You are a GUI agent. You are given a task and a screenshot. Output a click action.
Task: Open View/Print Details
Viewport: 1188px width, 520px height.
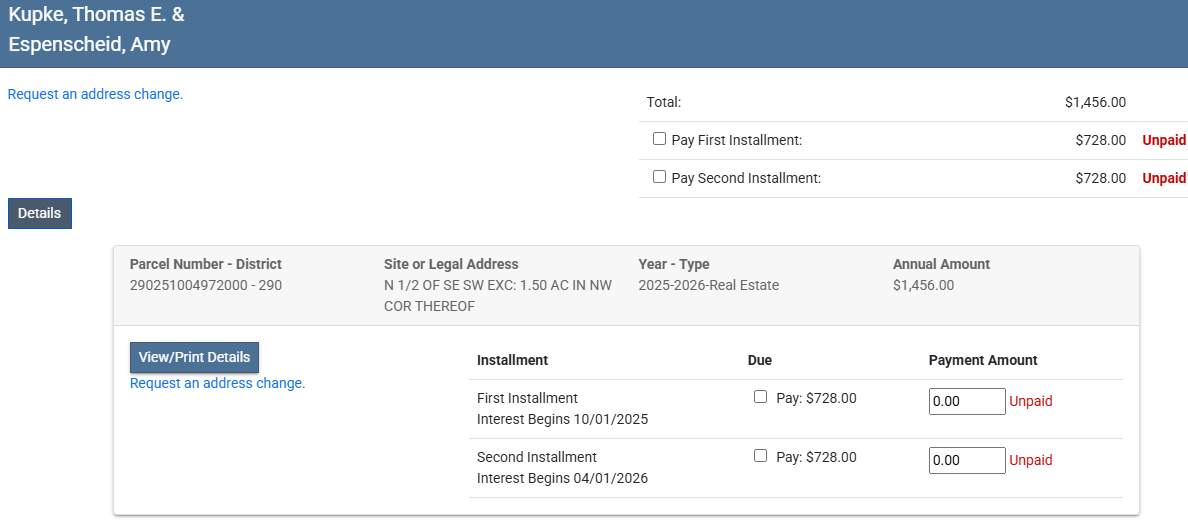pos(194,357)
